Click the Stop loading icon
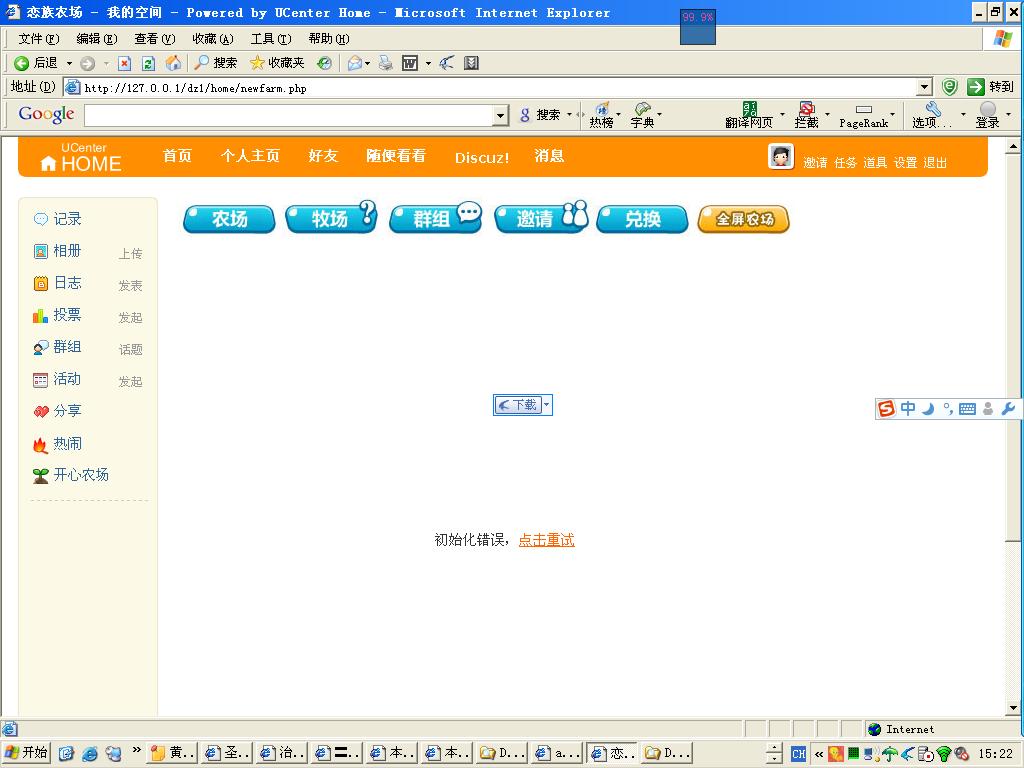The height and width of the screenshot is (768, 1024). (124, 63)
